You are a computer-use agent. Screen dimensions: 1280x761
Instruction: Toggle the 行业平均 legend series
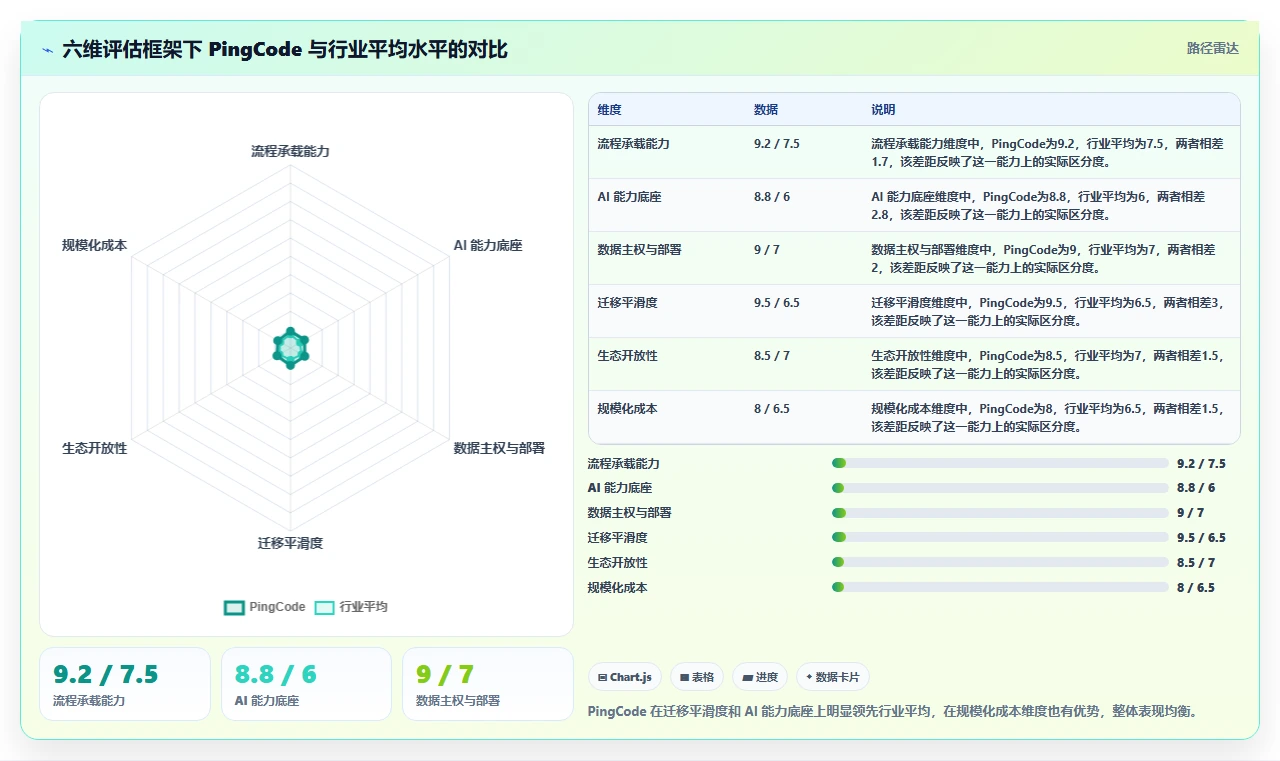[x=351, y=607]
